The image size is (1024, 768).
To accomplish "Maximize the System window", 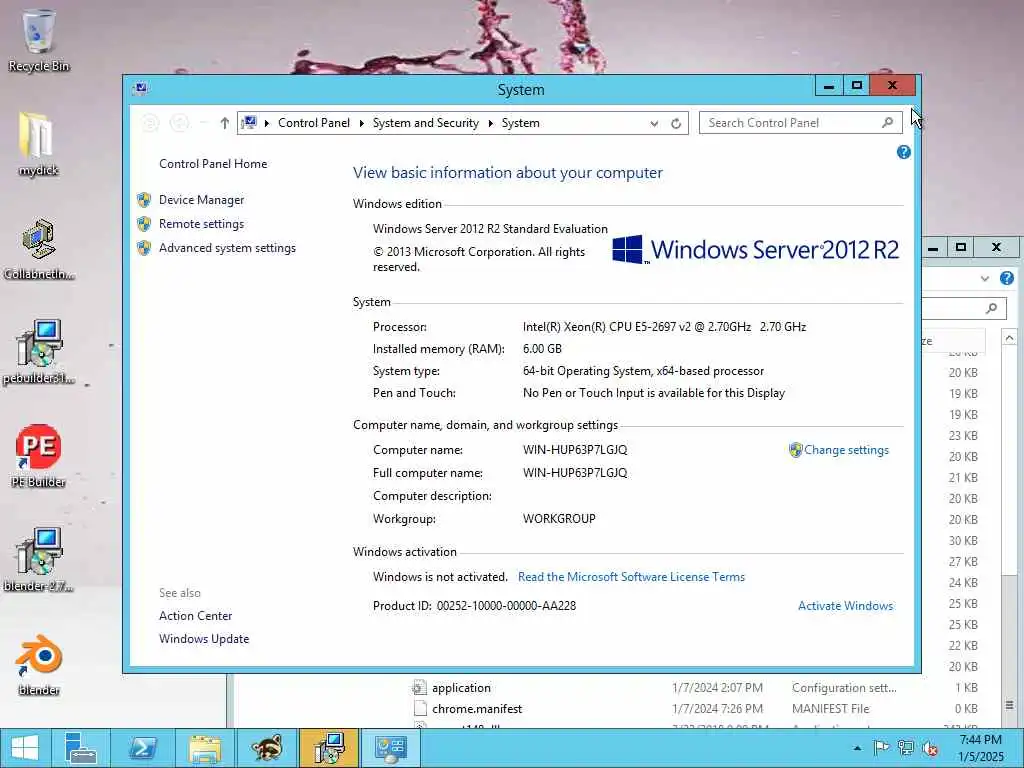I will pyautogui.click(x=857, y=86).
